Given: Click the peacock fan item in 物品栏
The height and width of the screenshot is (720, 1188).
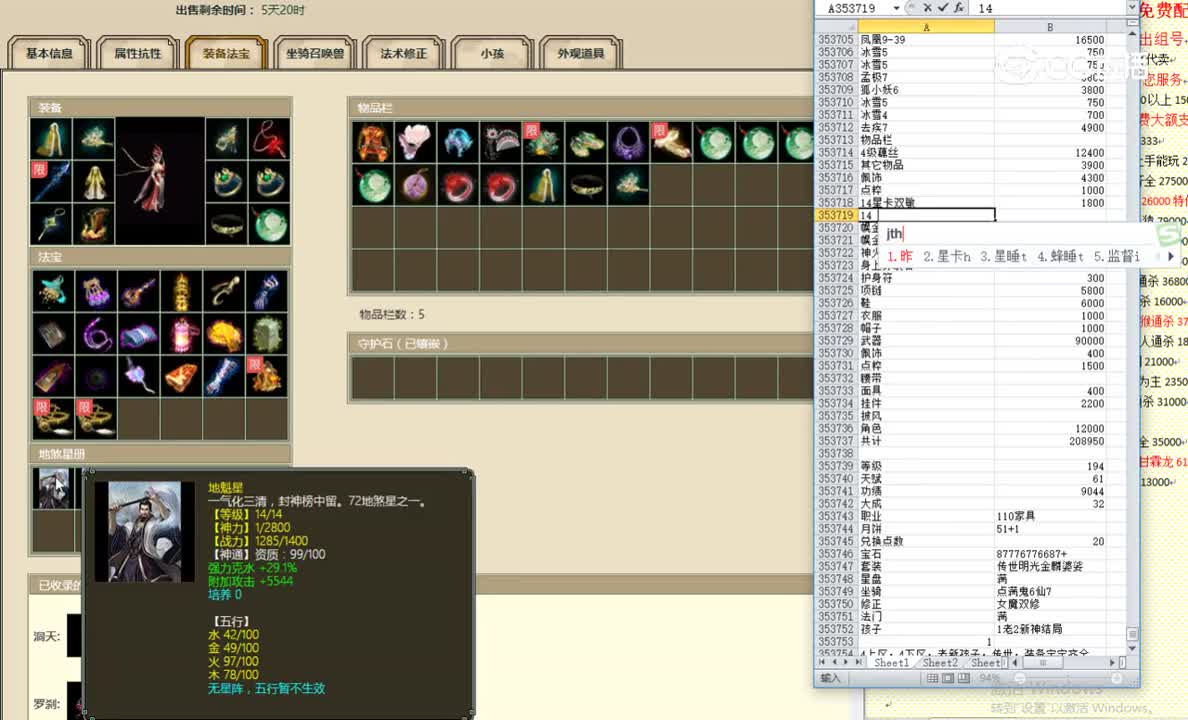Looking at the screenshot, I should [501, 142].
